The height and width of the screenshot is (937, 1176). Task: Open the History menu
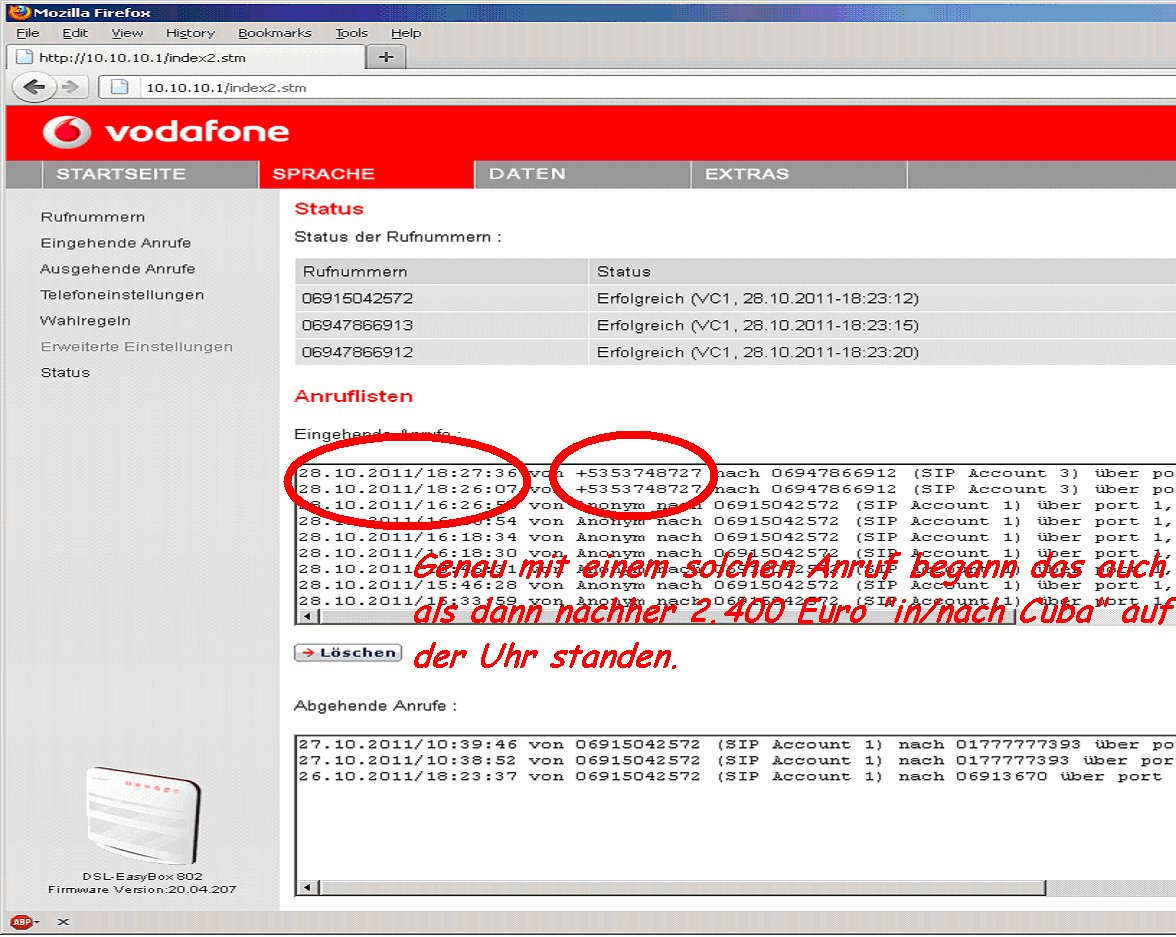click(190, 33)
